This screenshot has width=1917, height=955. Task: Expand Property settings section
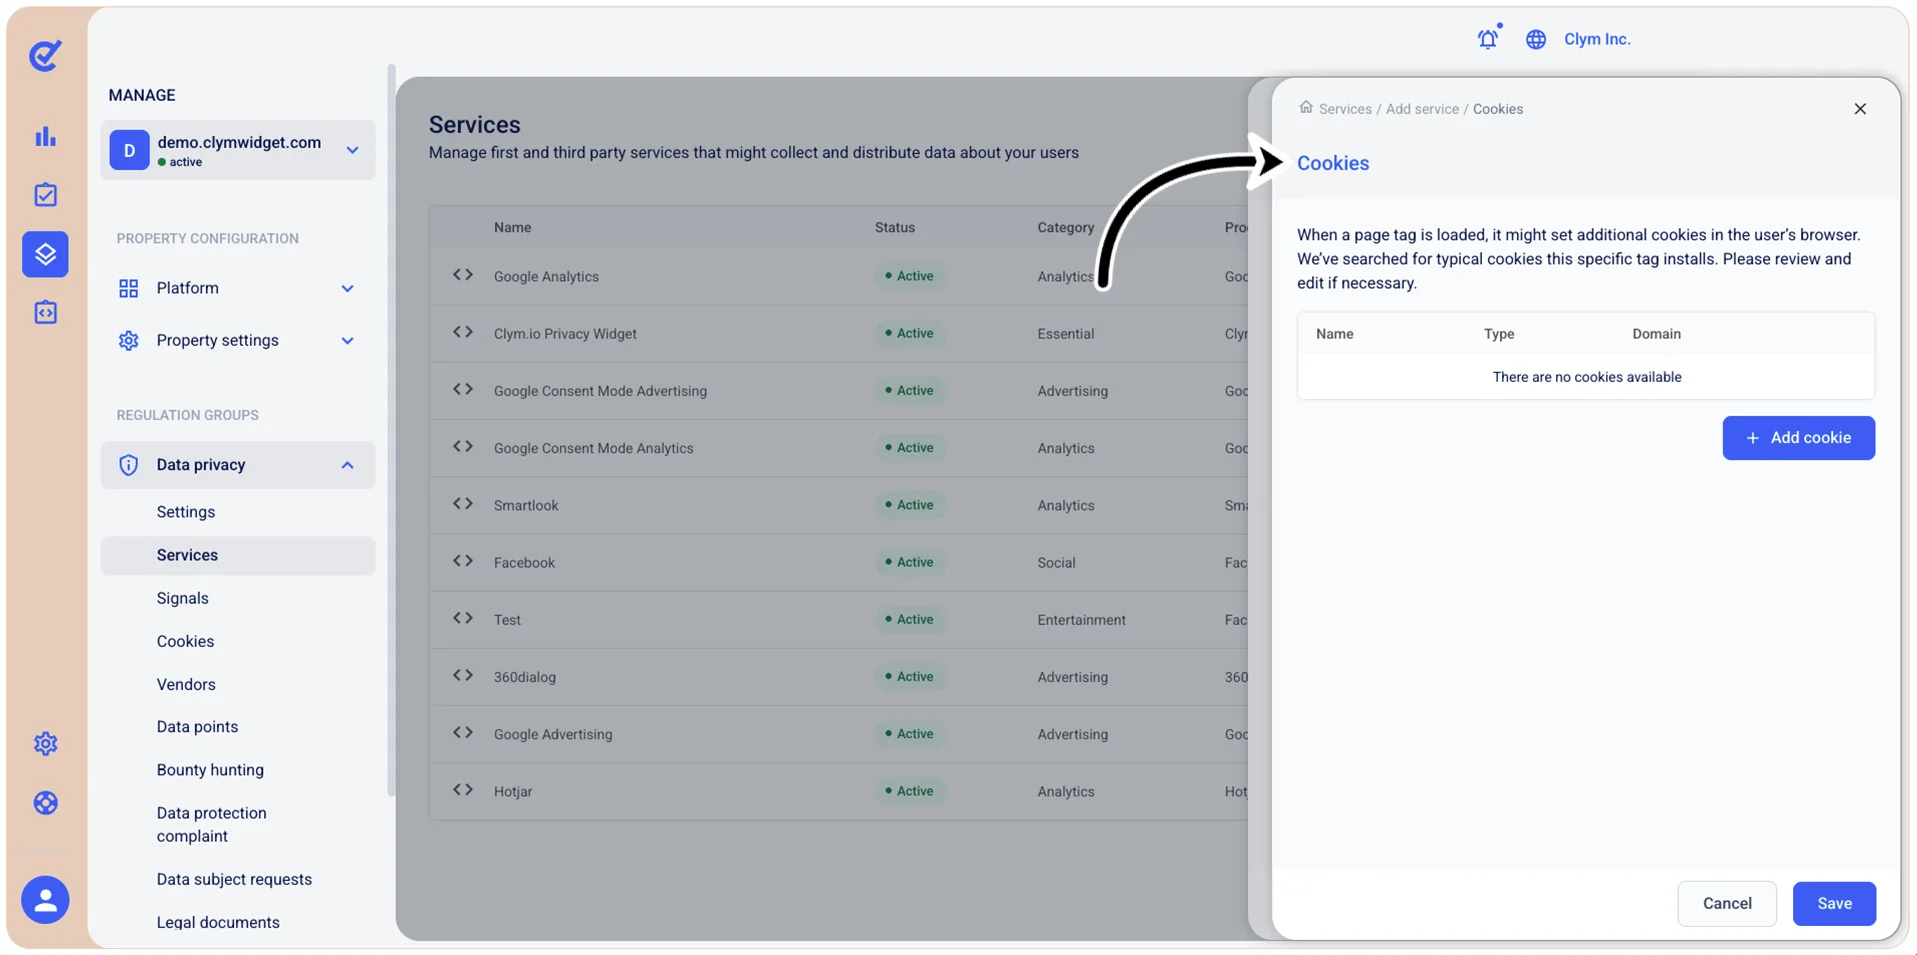(x=238, y=341)
